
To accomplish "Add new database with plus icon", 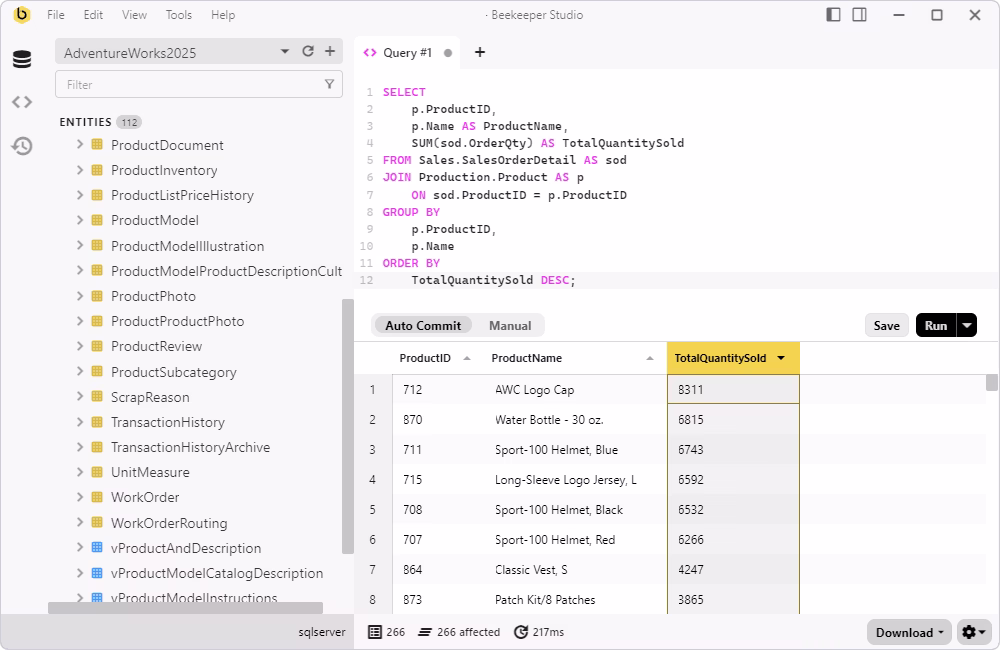I will pos(330,52).
